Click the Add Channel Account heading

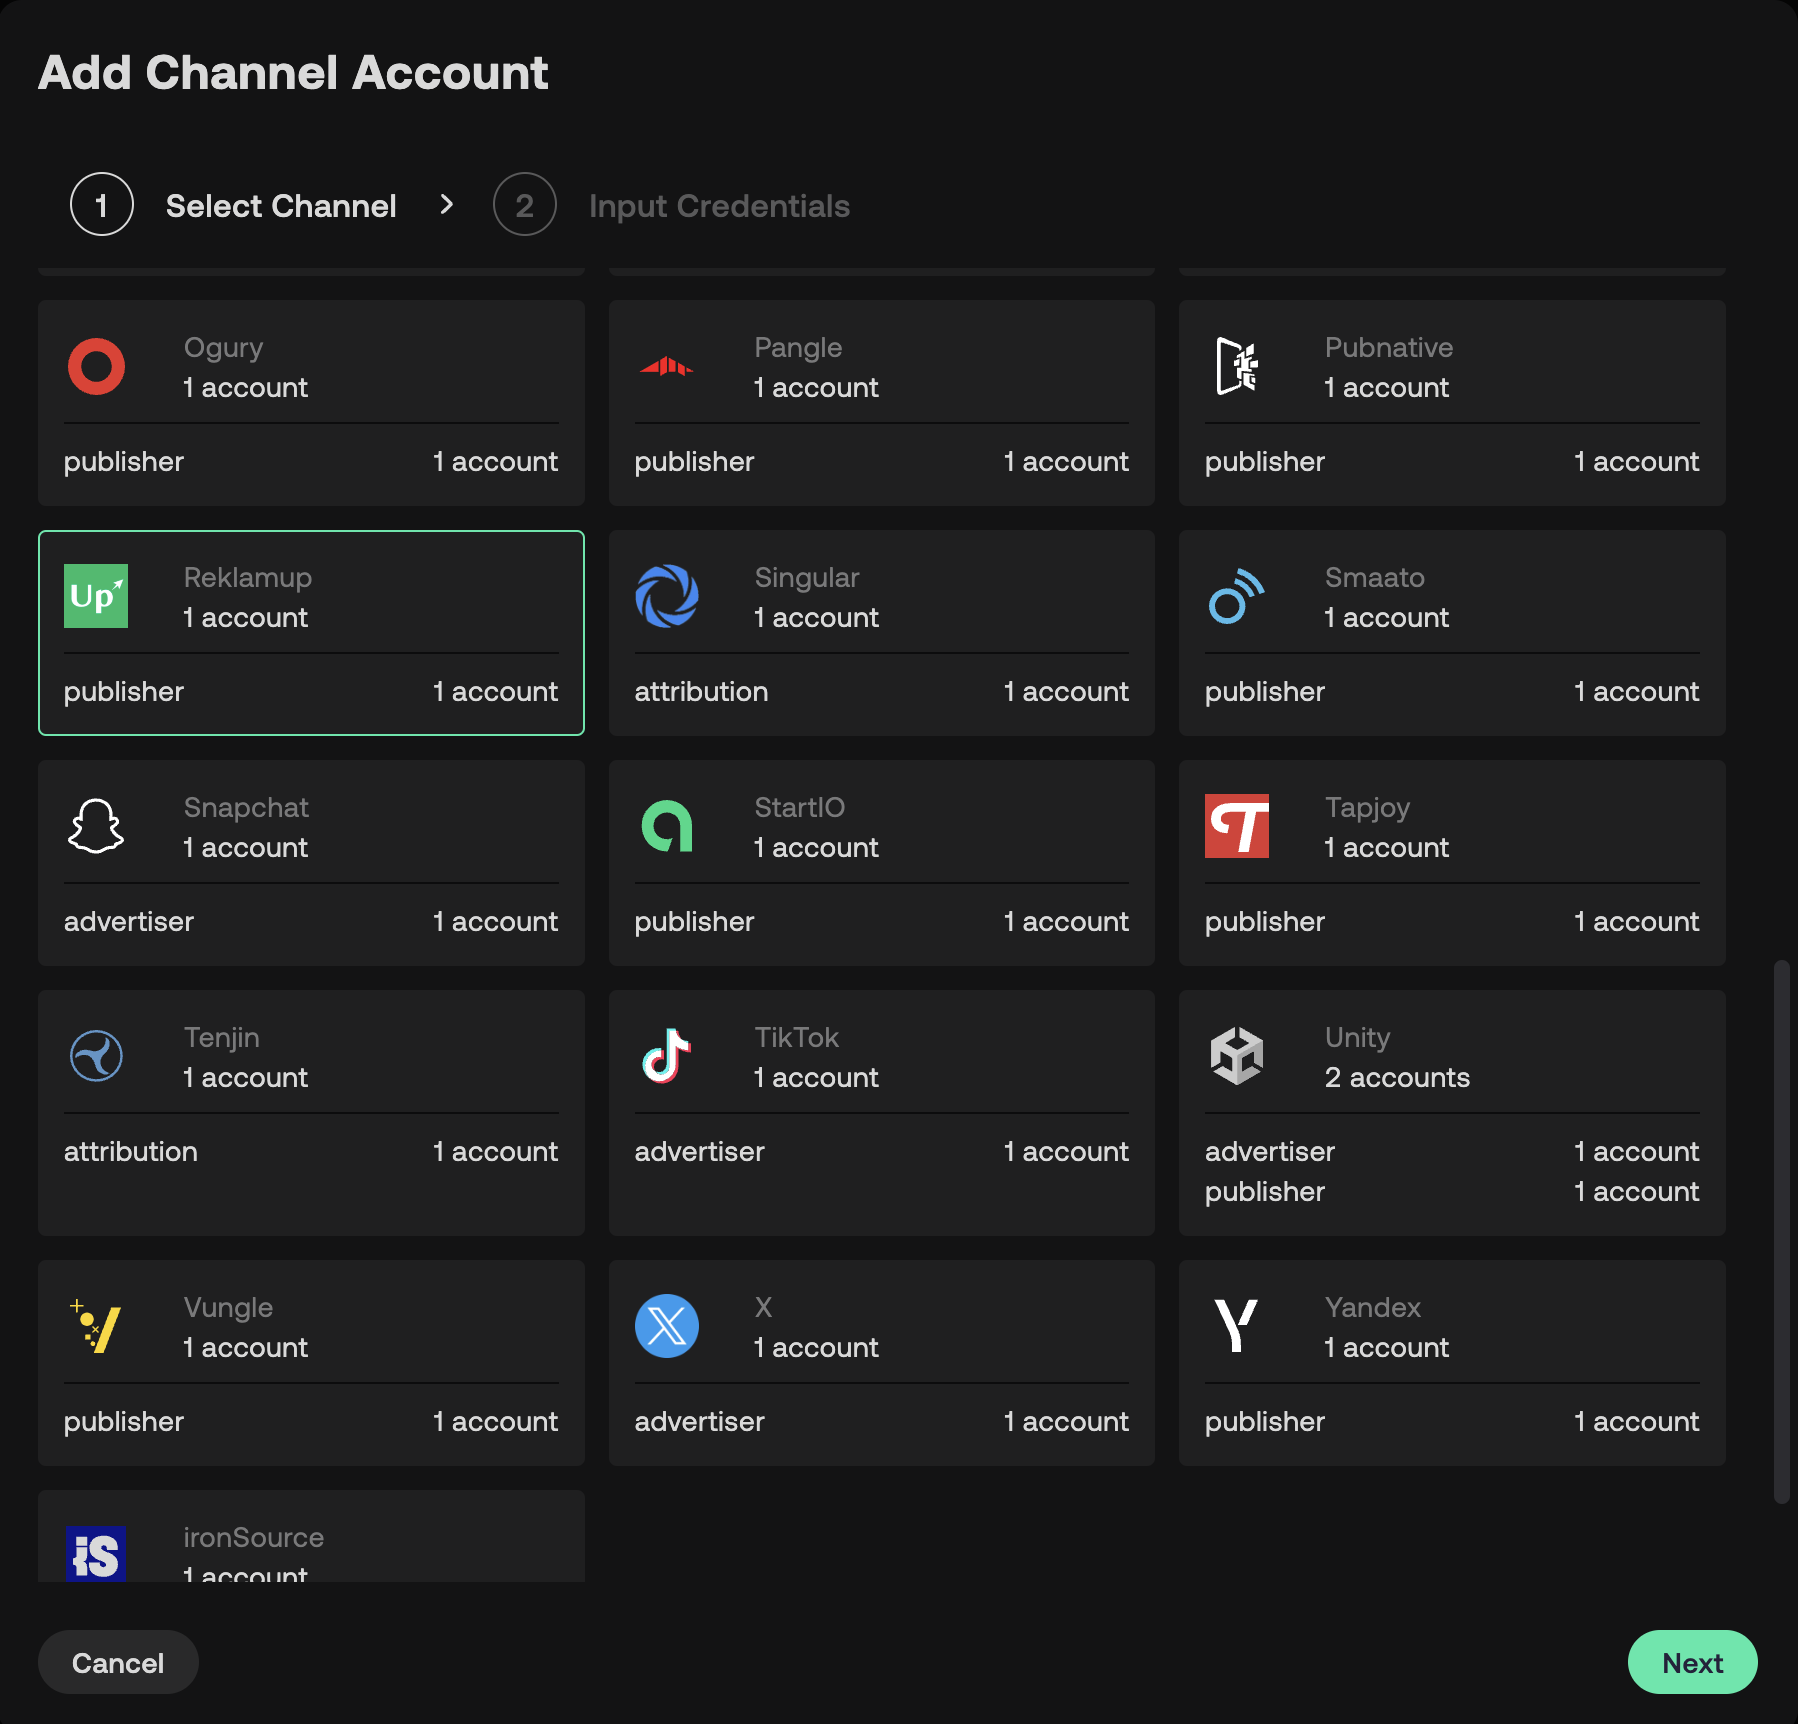(293, 73)
